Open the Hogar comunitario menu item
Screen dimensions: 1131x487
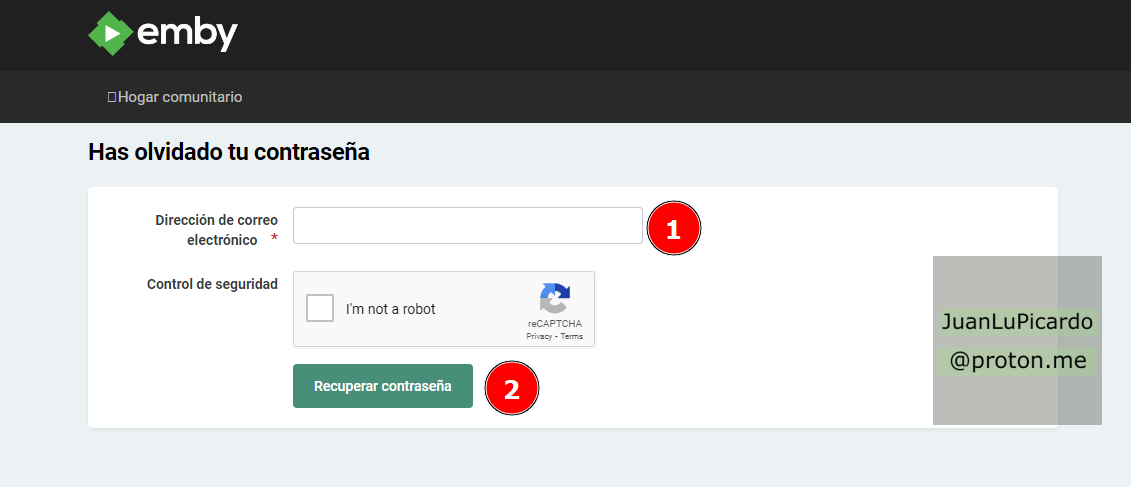click(180, 97)
